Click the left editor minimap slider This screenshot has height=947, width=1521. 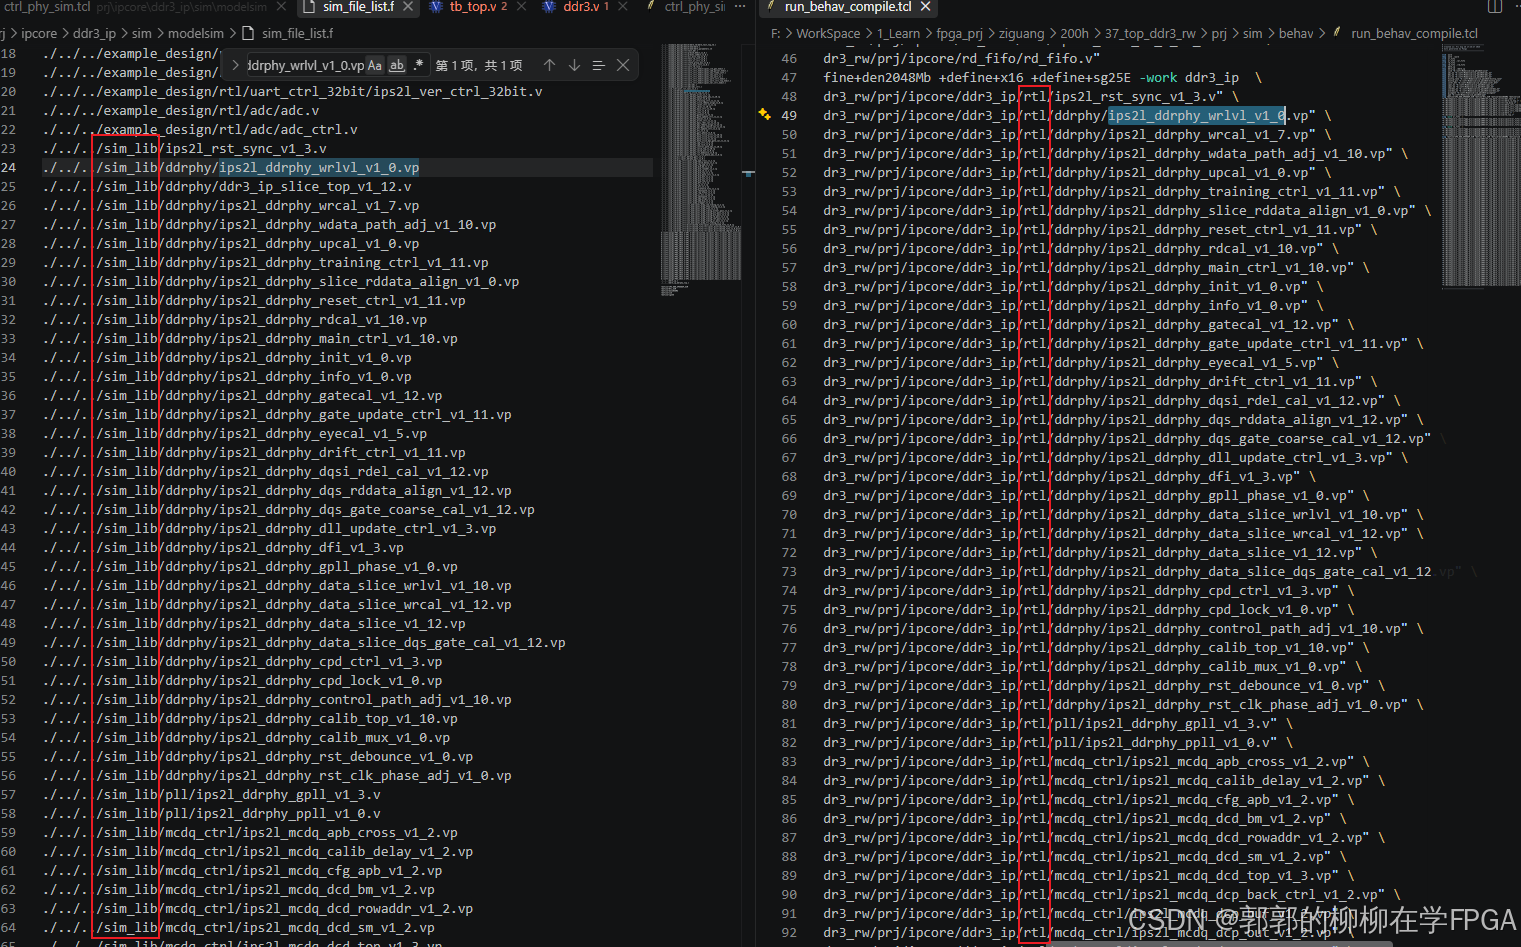[x=701, y=170]
